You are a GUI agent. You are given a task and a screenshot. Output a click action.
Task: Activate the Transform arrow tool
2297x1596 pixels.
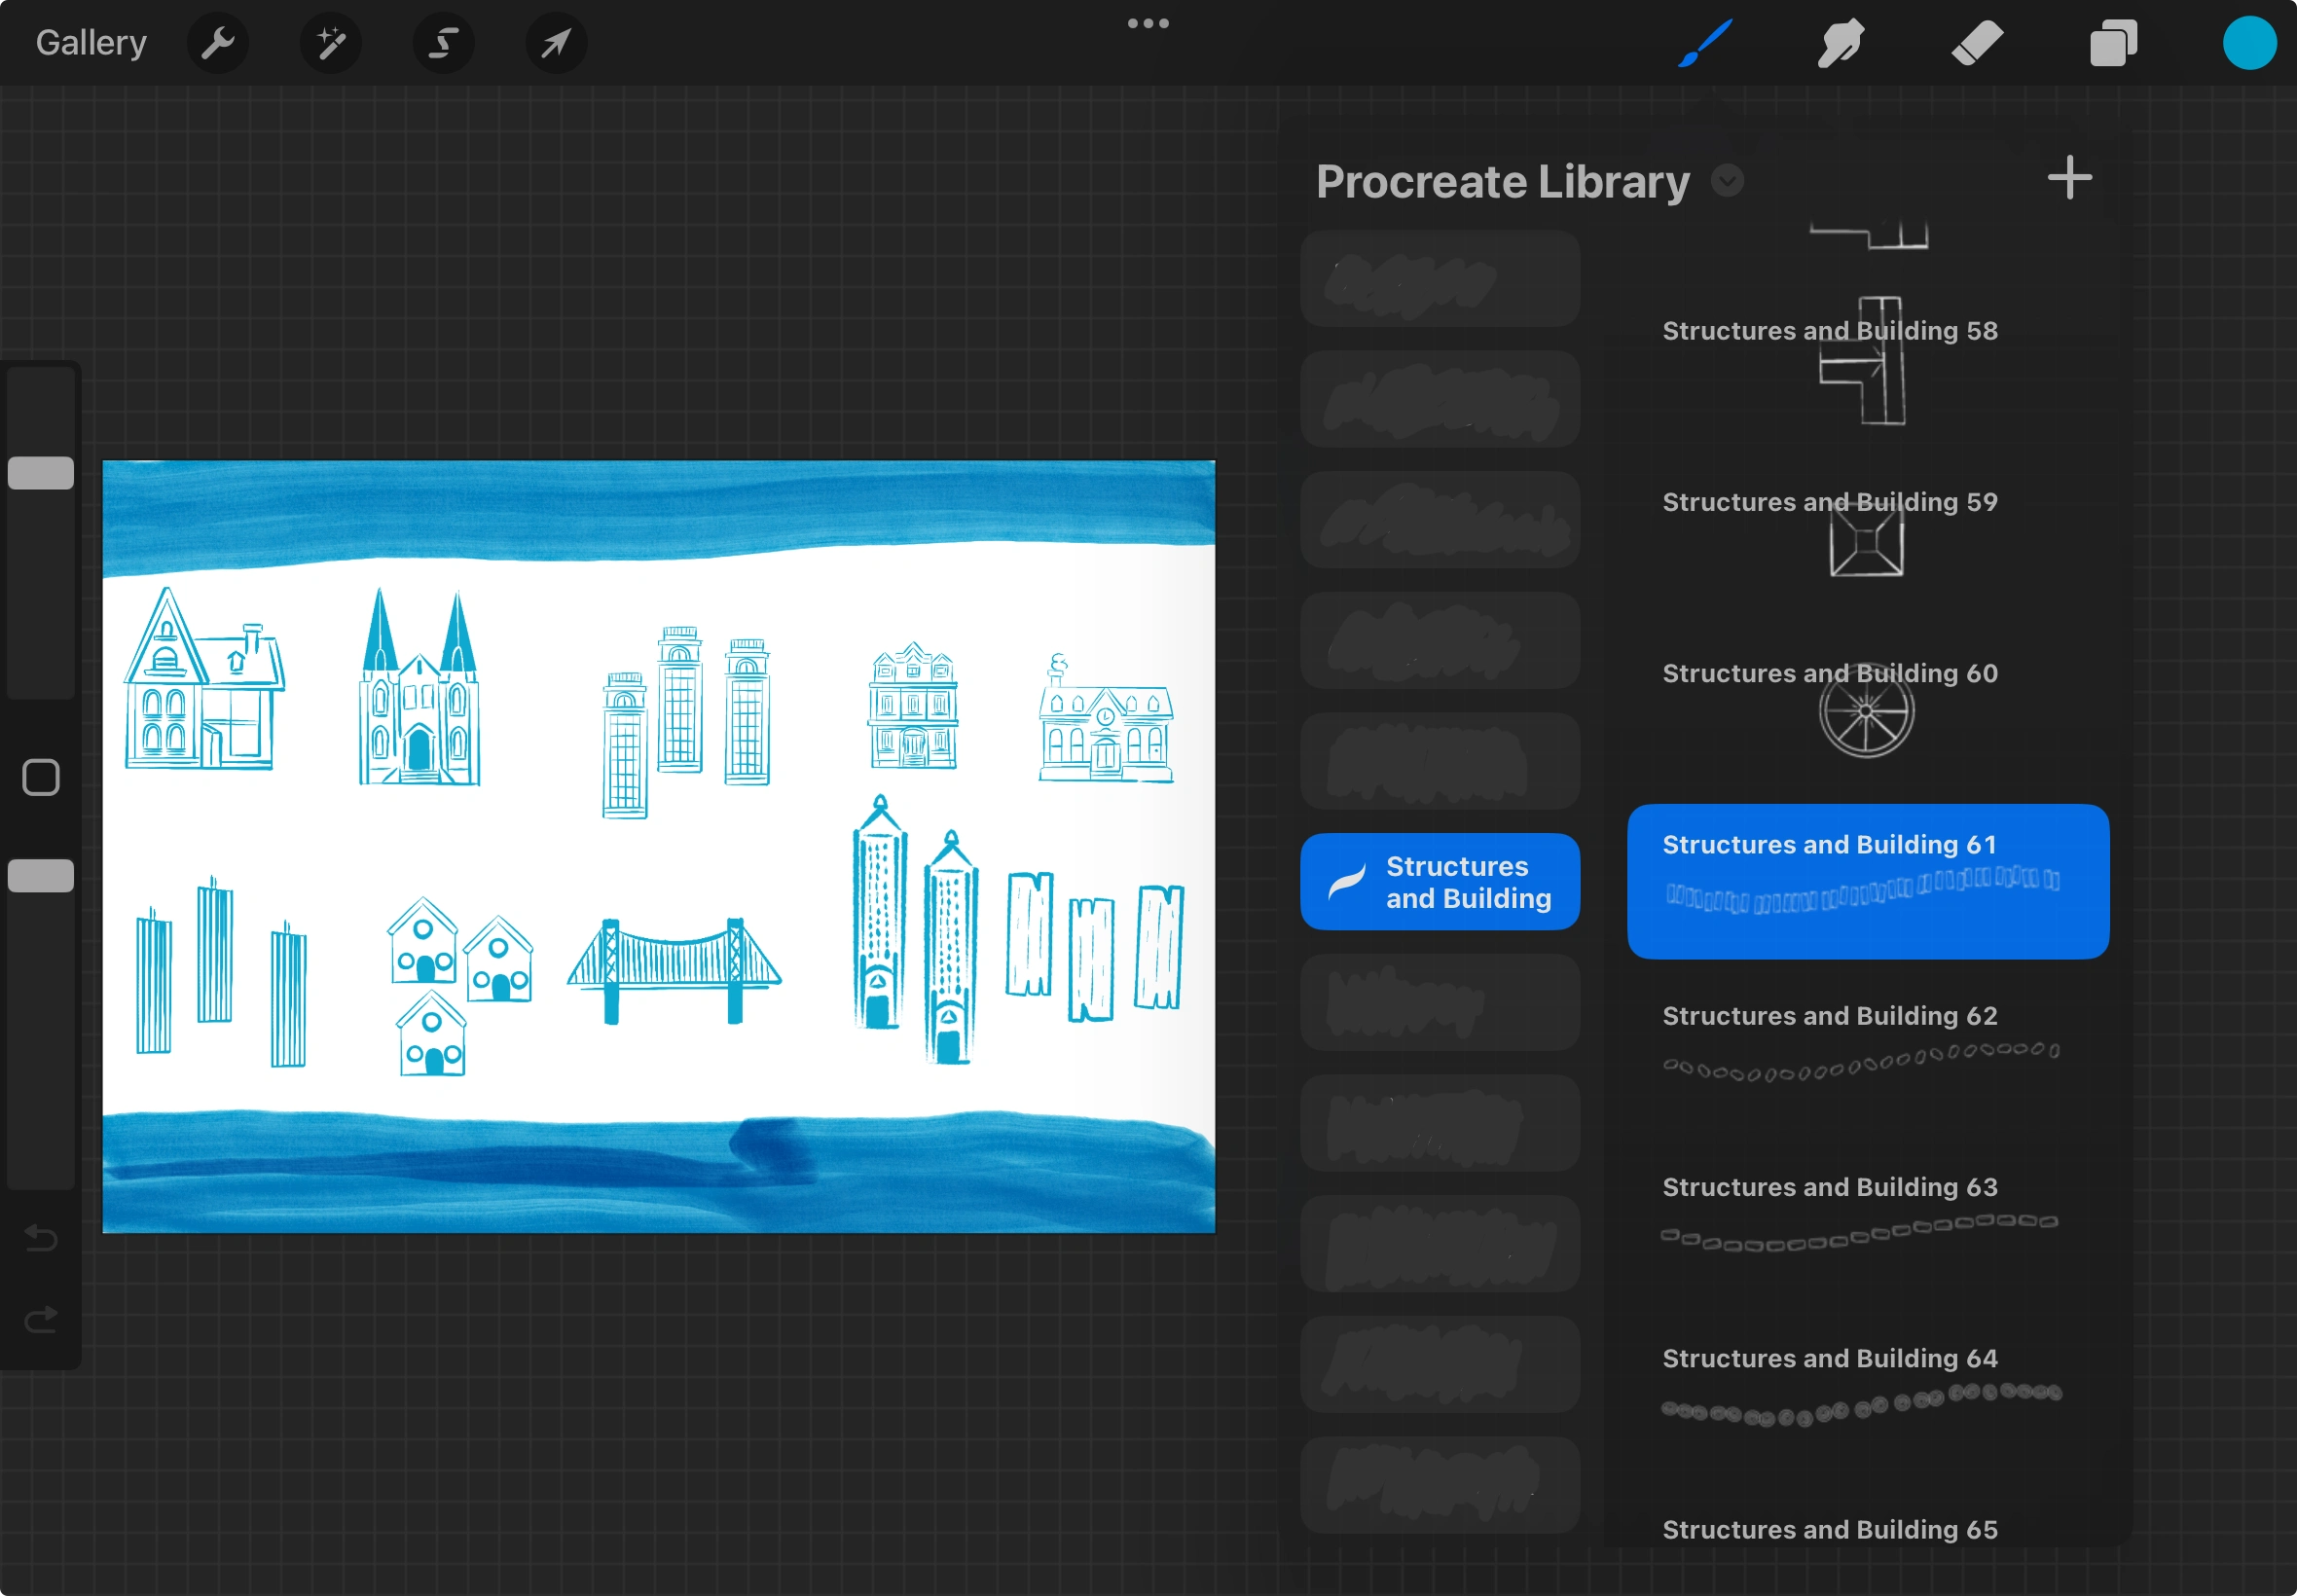click(x=556, y=43)
